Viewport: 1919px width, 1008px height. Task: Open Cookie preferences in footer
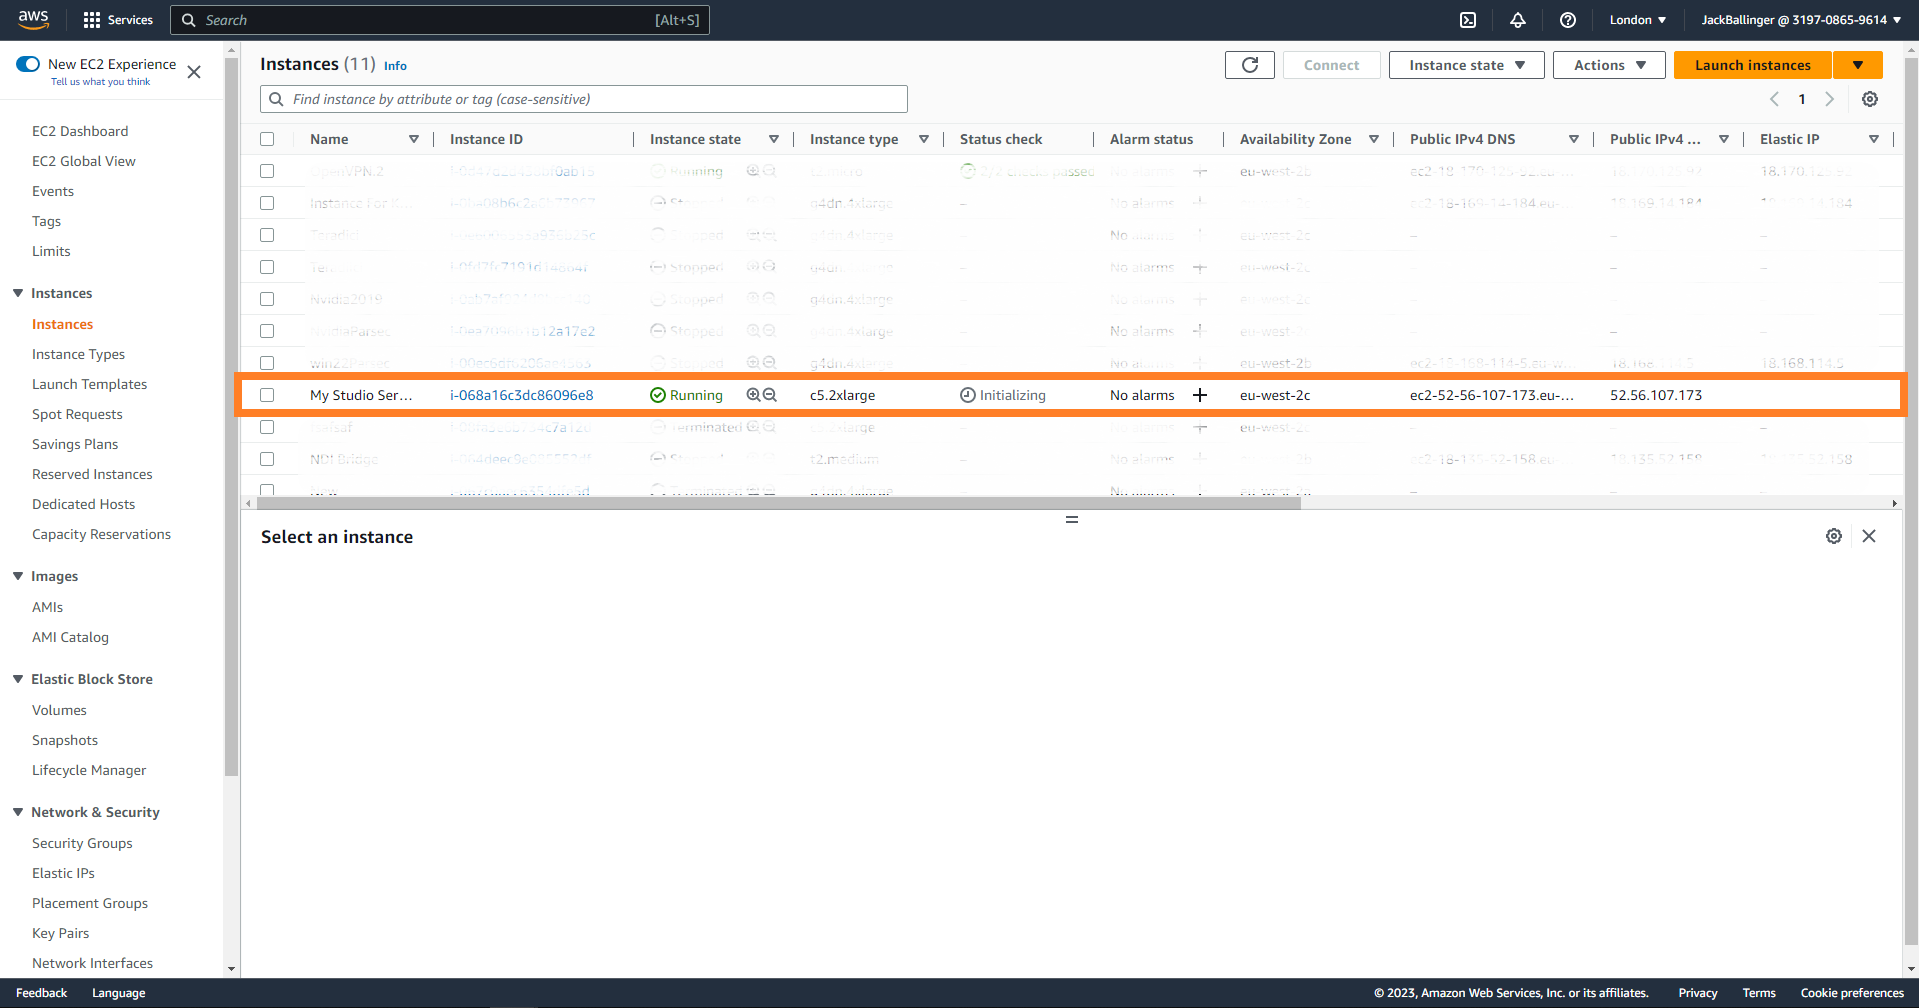(1852, 993)
